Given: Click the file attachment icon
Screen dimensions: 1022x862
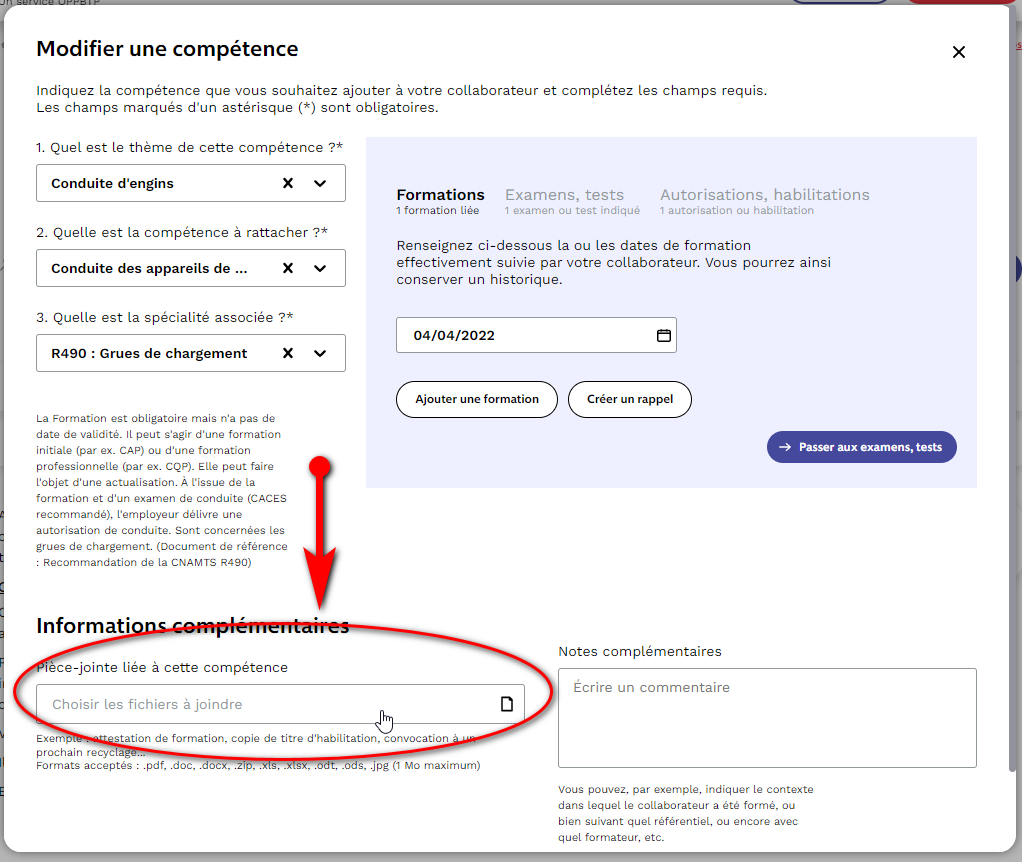Looking at the screenshot, I should pyautogui.click(x=506, y=704).
